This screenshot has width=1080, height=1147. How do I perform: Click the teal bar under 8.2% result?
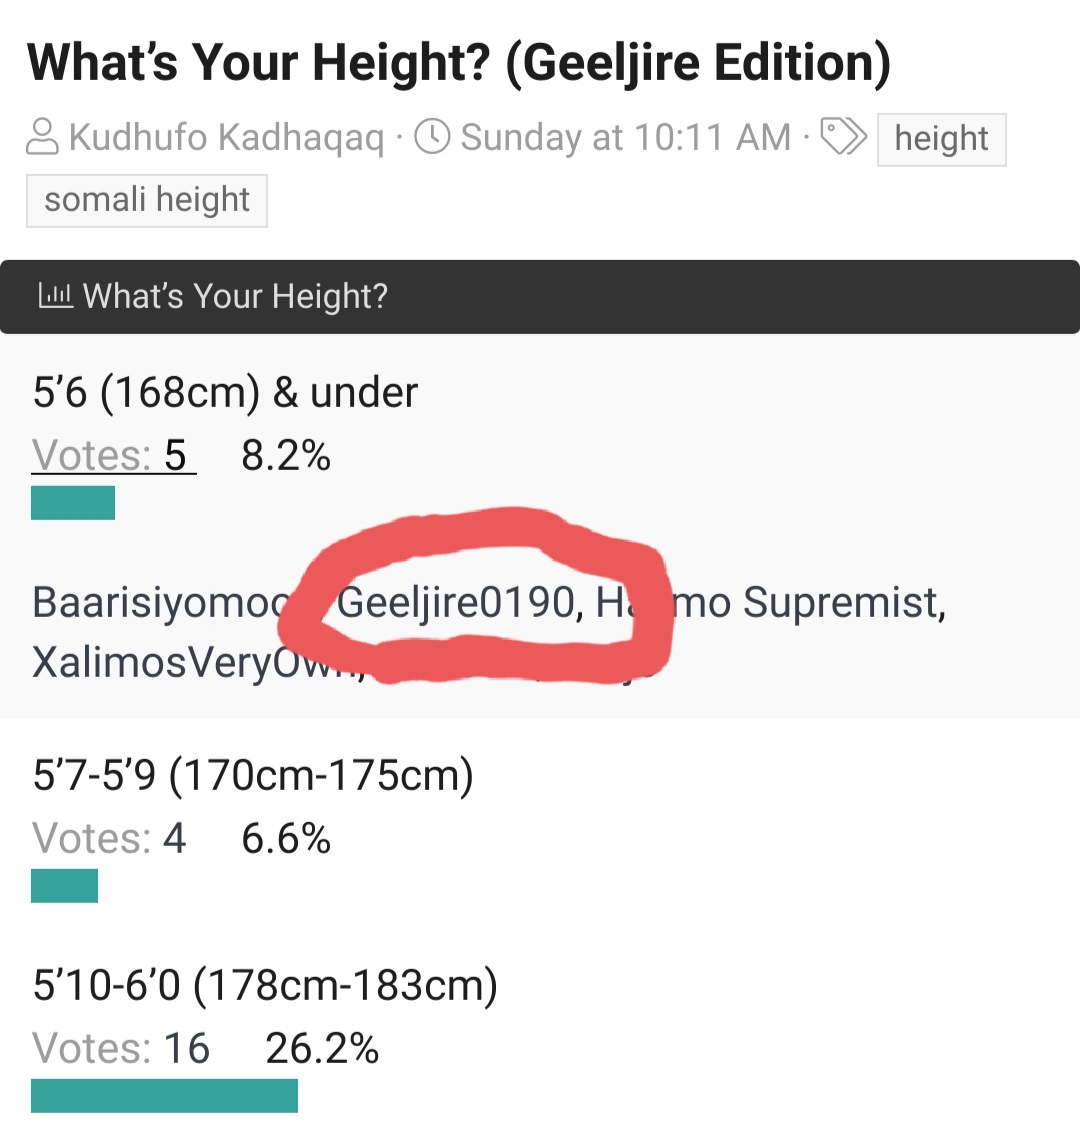point(72,503)
